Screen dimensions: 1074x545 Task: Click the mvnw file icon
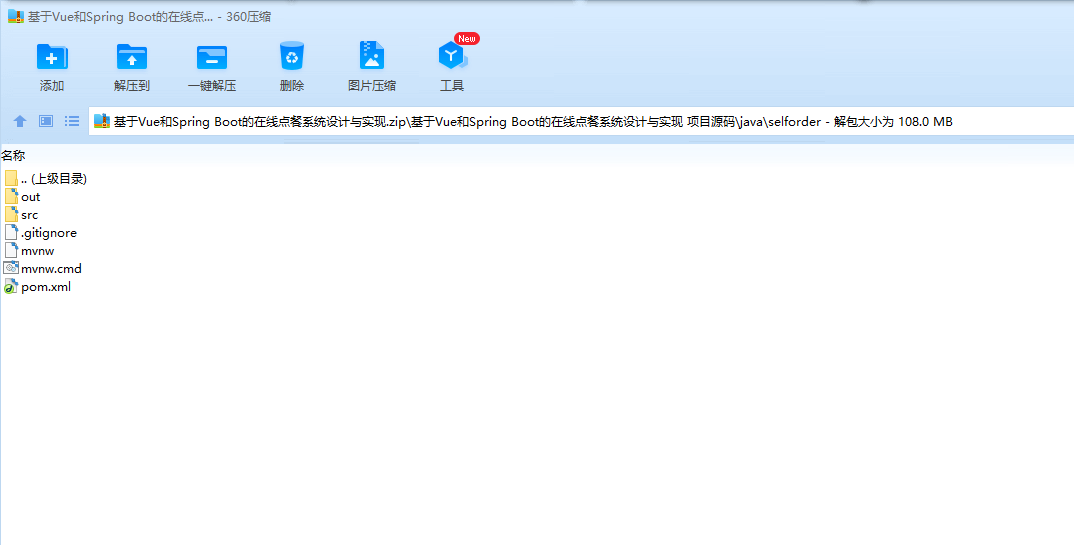point(11,251)
